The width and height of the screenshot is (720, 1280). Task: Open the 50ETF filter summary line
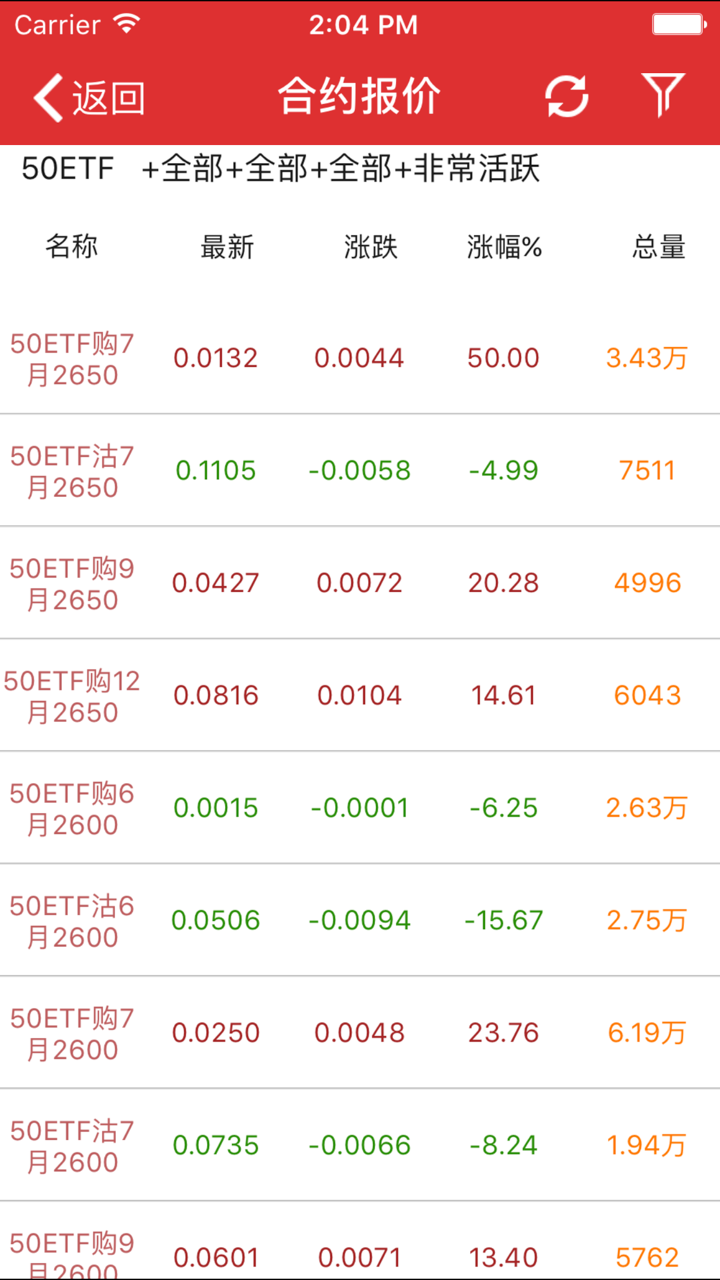(x=280, y=169)
